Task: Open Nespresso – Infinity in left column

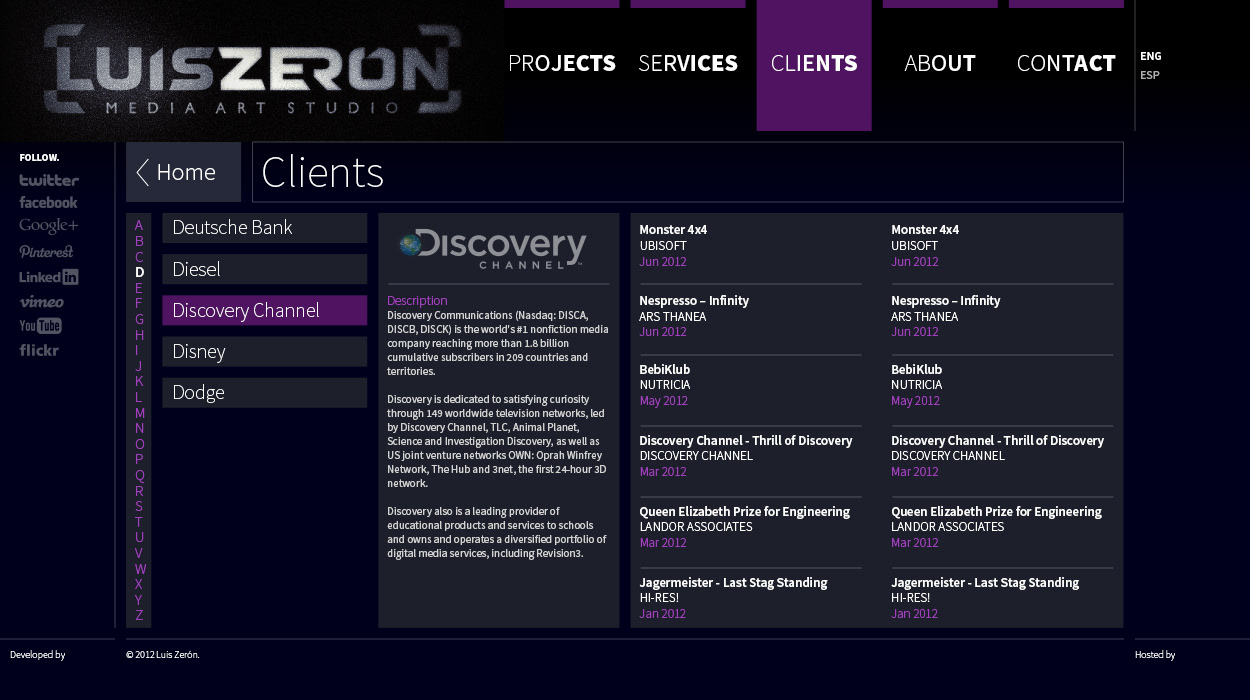Action: [694, 301]
